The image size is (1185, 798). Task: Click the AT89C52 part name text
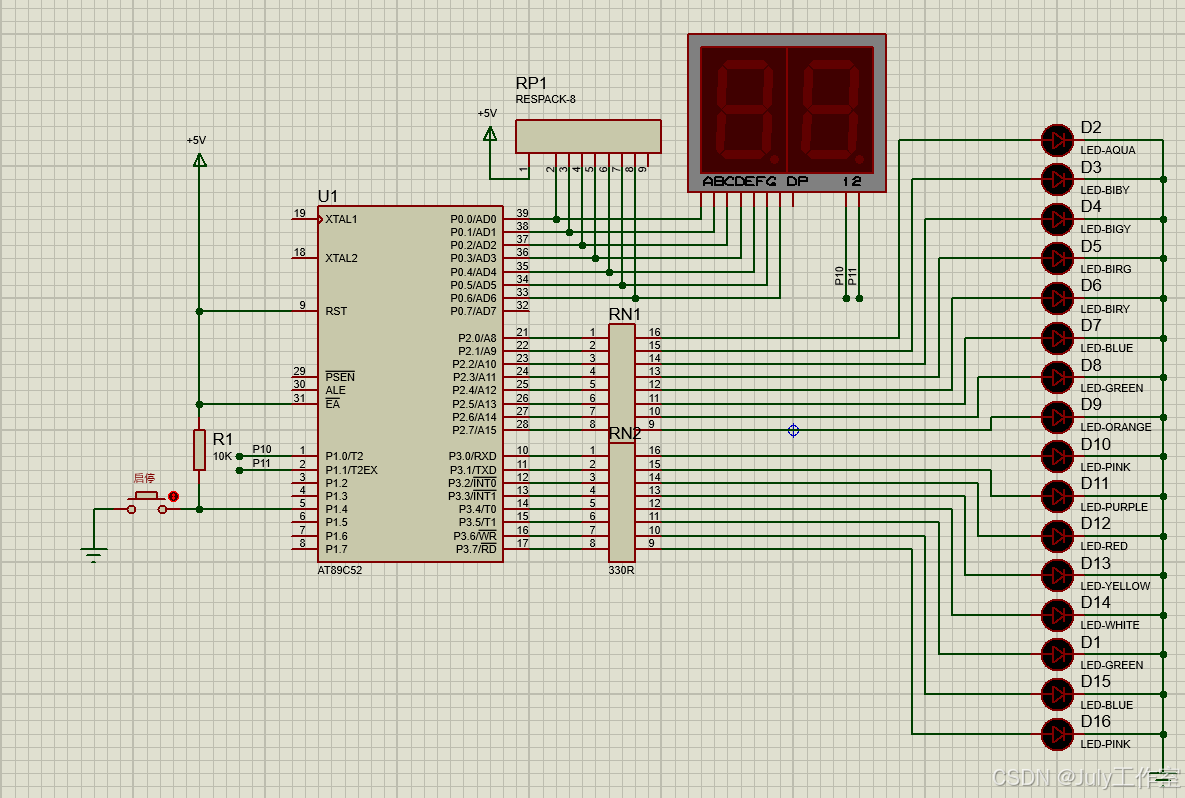tap(339, 570)
